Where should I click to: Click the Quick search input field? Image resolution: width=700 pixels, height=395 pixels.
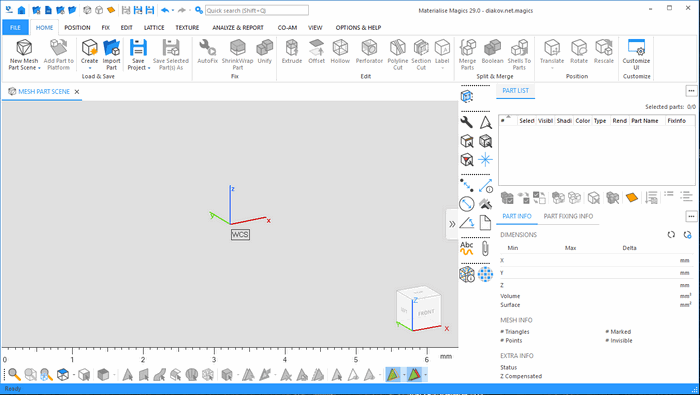coord(257,10)
